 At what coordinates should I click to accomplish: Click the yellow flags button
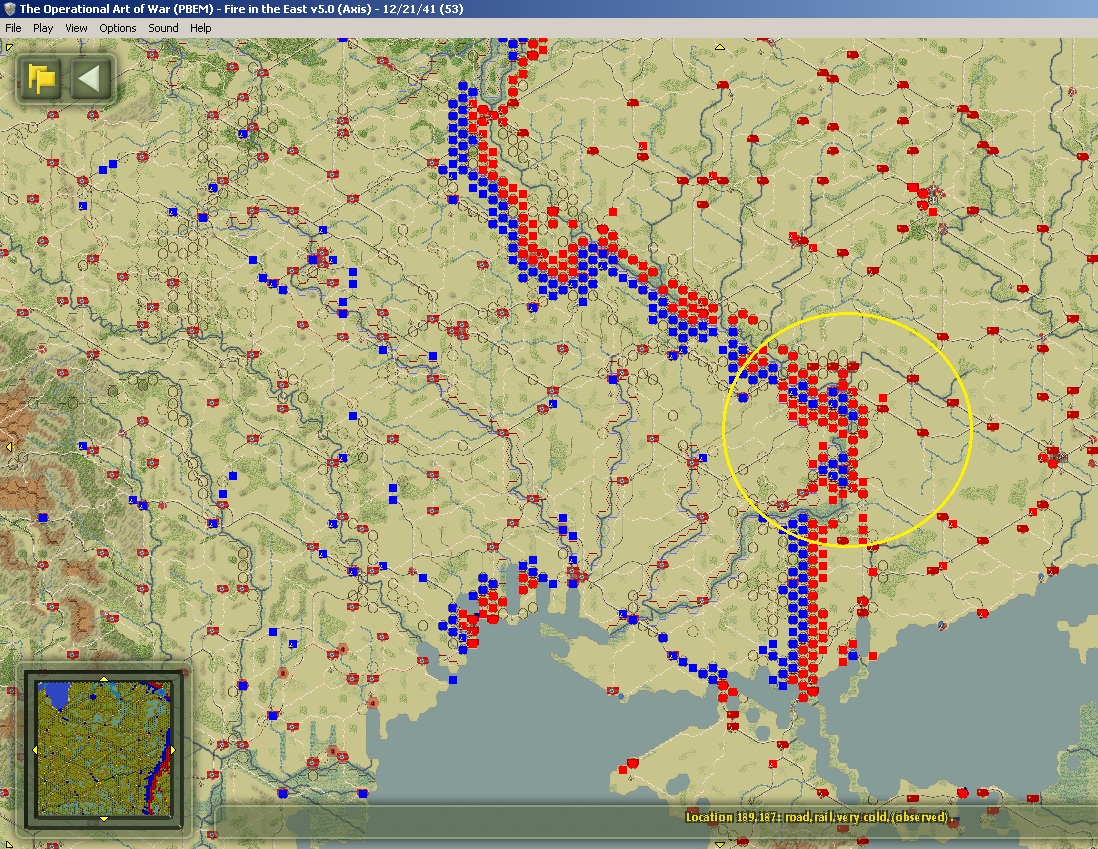(x=41, y=78)
